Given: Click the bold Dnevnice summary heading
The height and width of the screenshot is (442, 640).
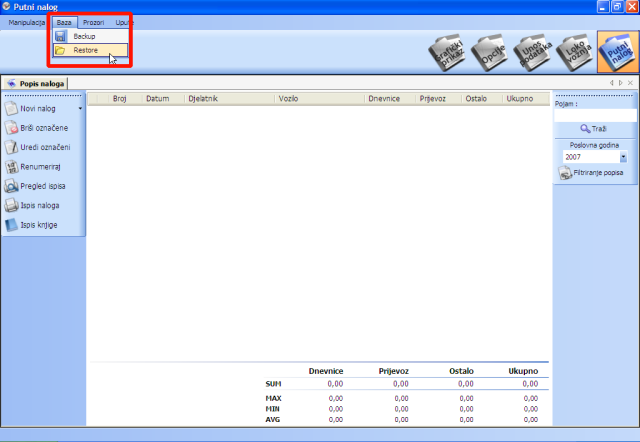Looking at the screenshot, I should pos(326,371).
